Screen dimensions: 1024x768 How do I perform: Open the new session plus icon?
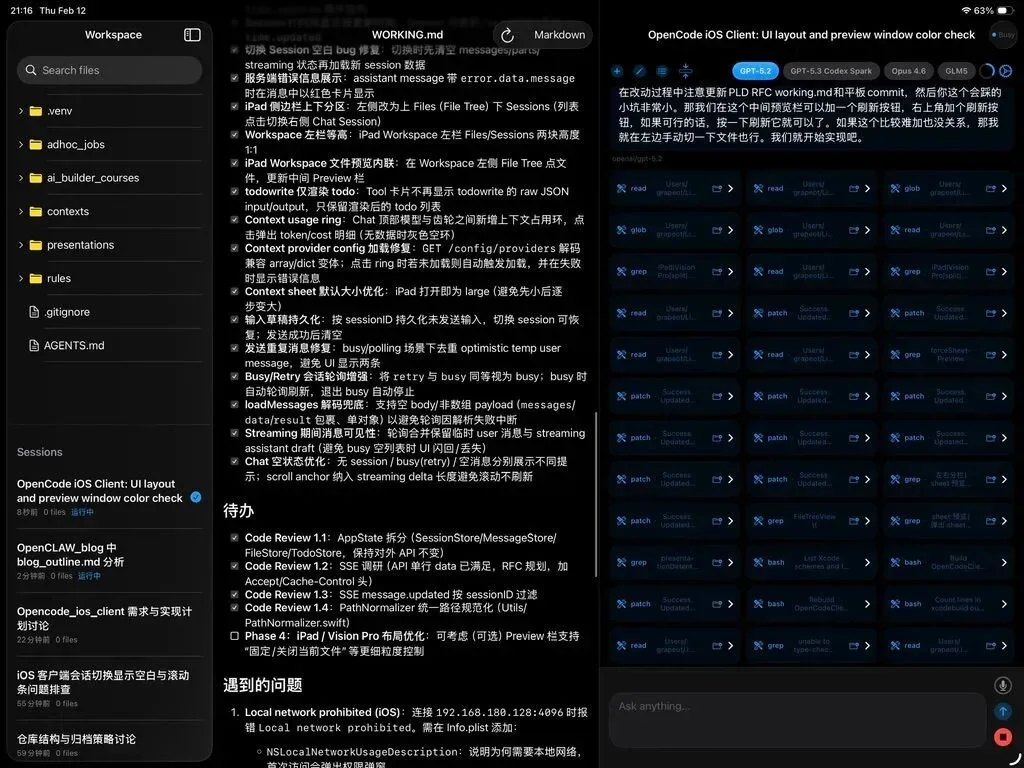pos(616,71)
